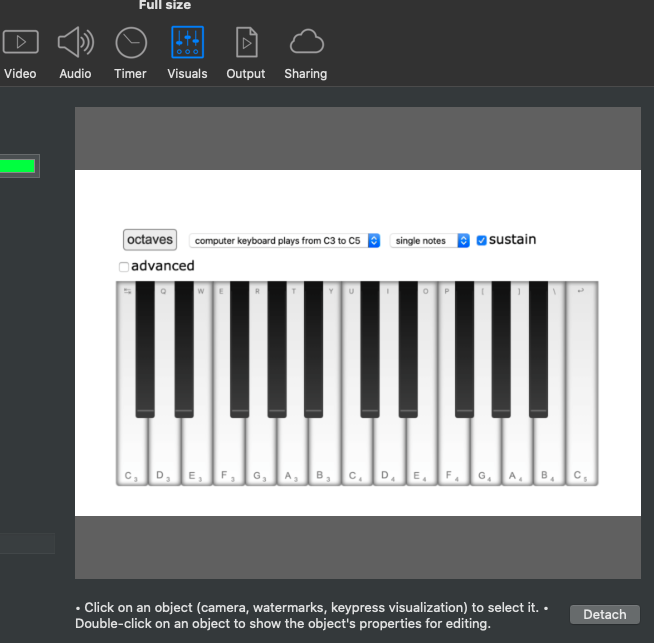This screenshot has width=654, height=643.
Task: Click the green audio level bar
Action: (x=18, y=166)
